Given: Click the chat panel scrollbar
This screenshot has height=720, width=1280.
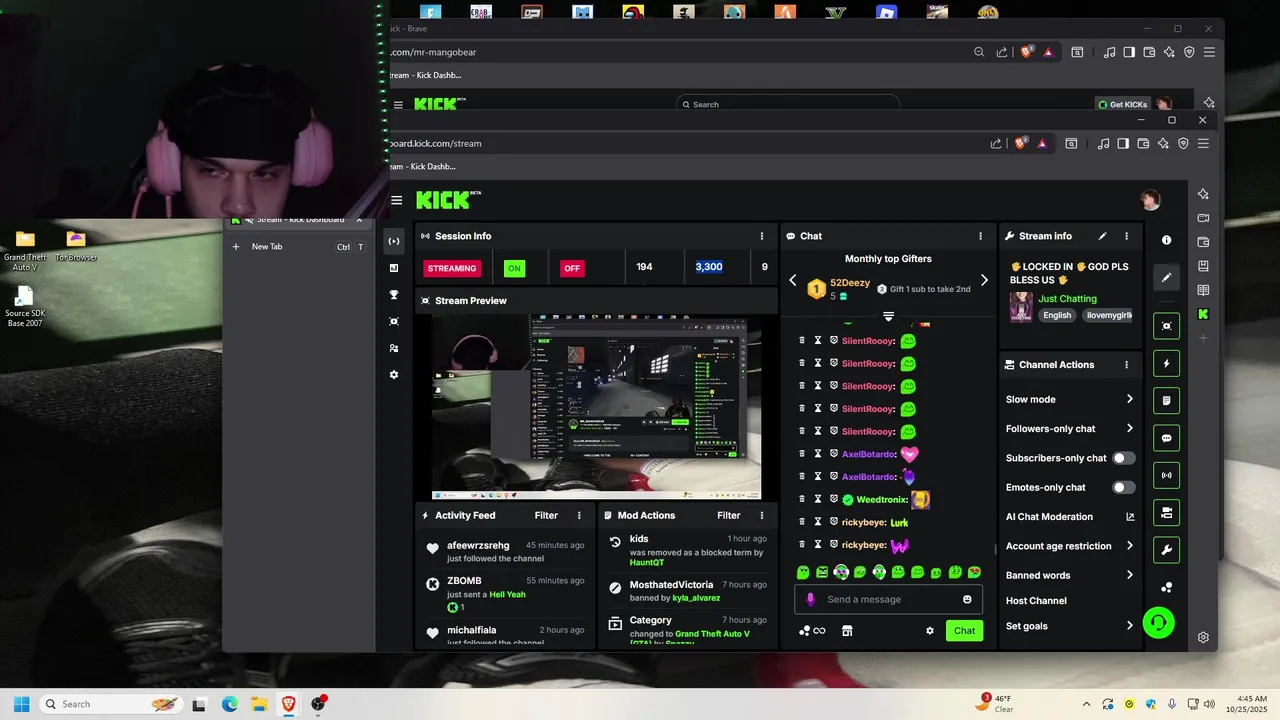Looking at the screenshot, I should 994,548.
